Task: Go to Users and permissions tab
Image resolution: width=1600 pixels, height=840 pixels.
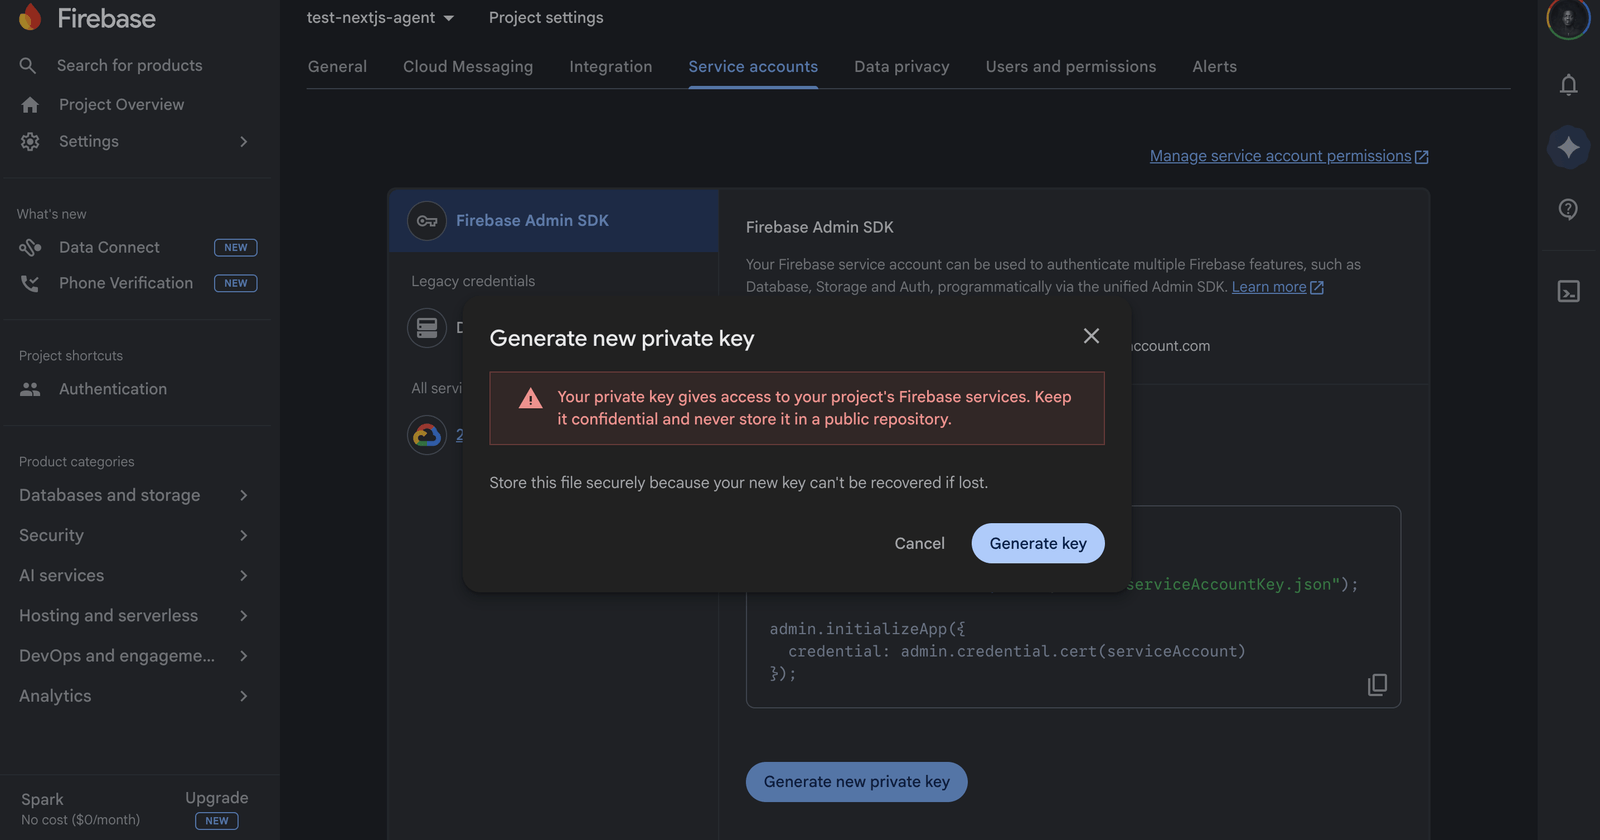Action: [x=1071, y=66]
